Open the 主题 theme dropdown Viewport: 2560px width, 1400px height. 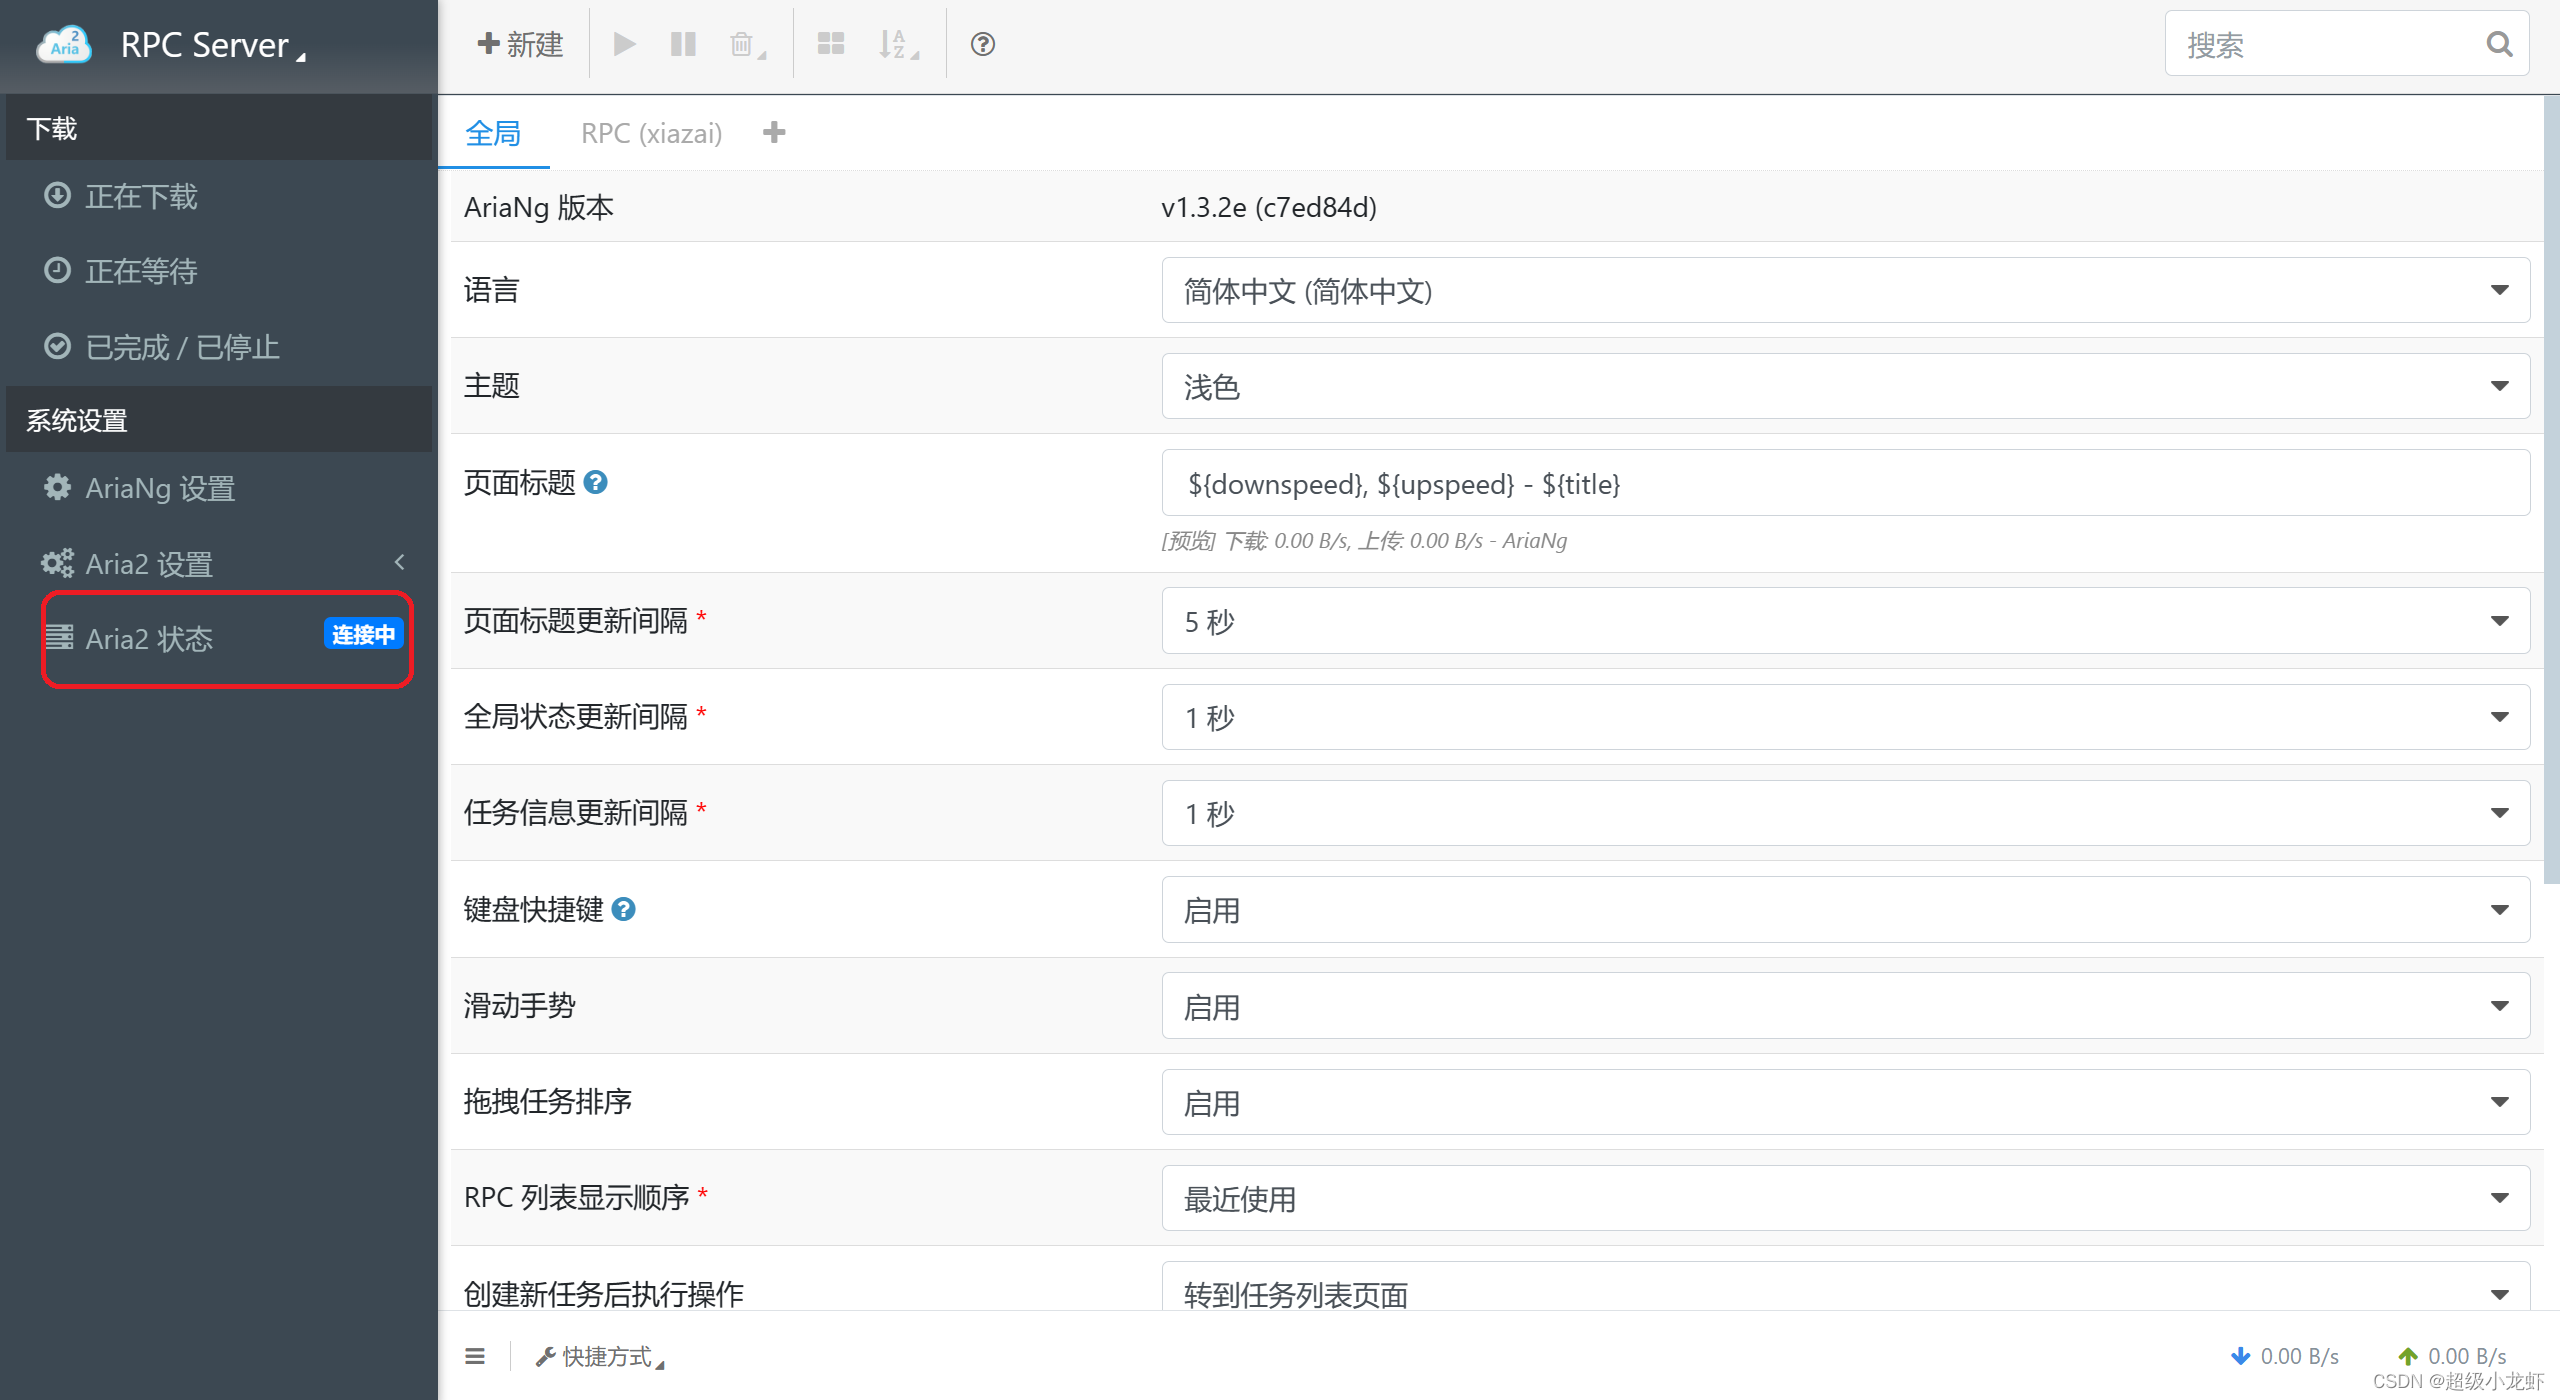(1846, 386)
